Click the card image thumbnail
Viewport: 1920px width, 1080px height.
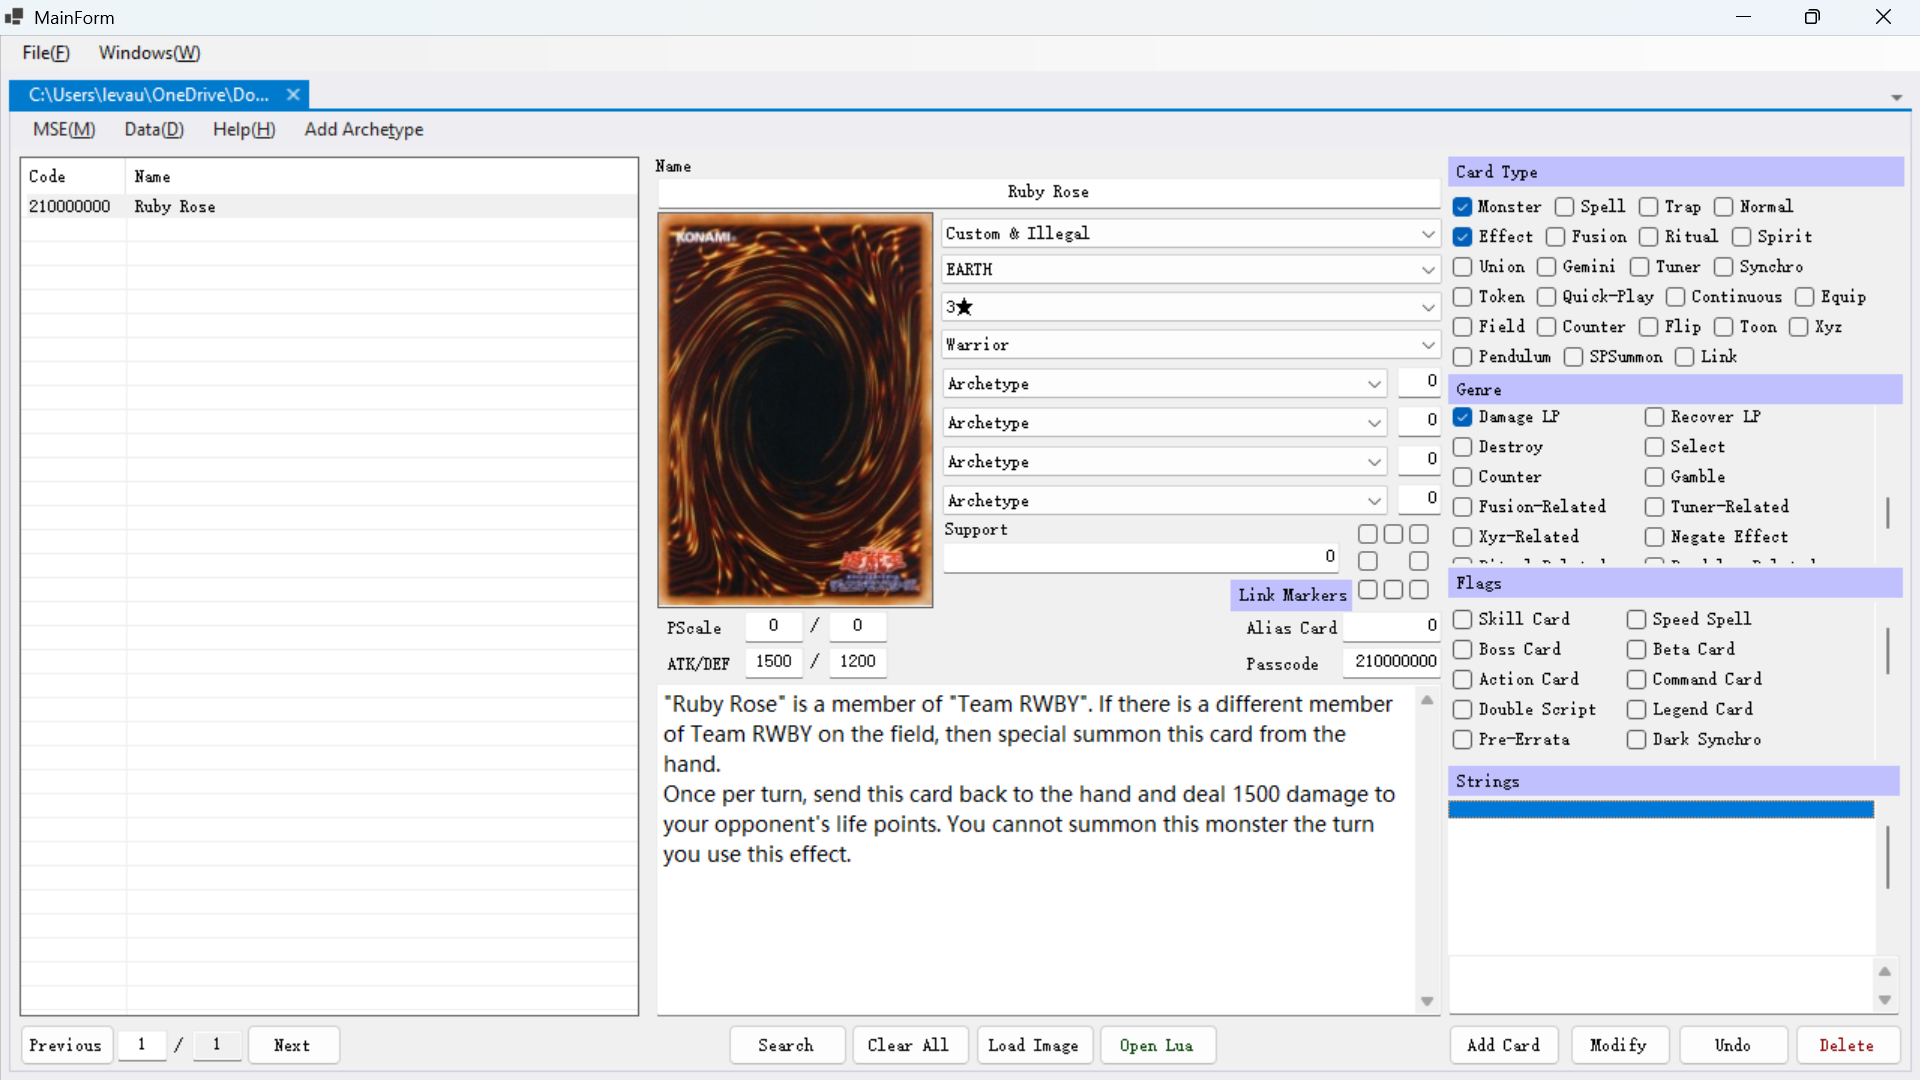tap(795, 410)
